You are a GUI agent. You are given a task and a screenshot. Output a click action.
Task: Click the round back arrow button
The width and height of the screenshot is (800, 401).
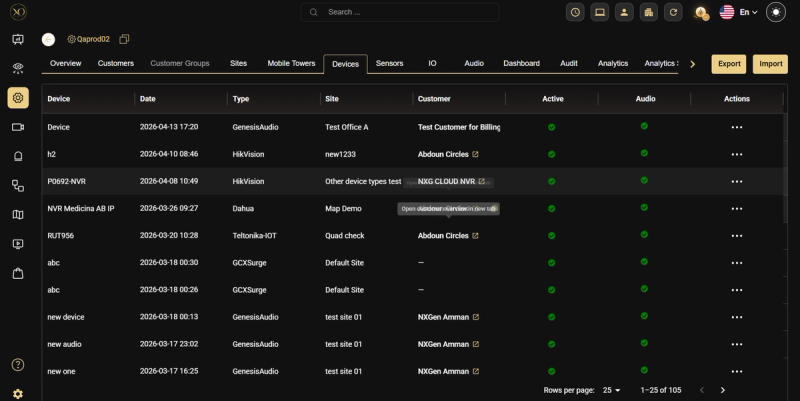[48, 39]
